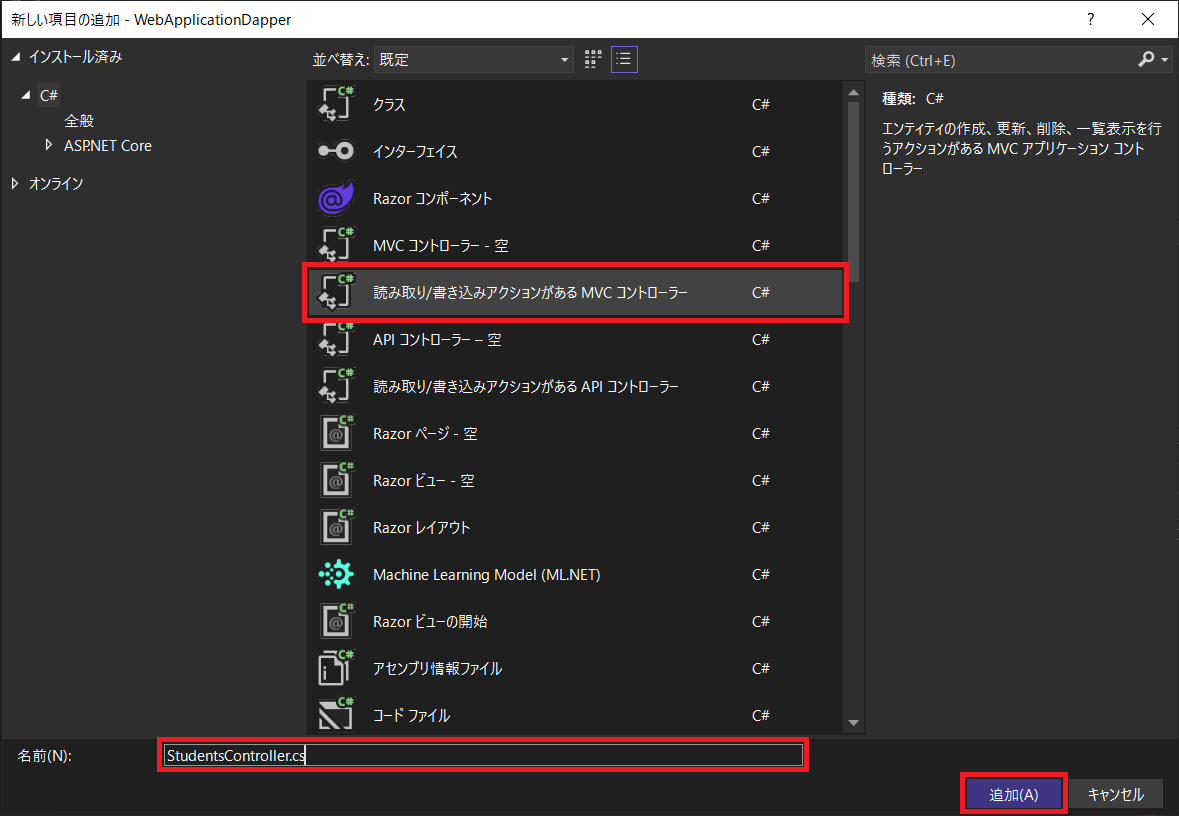Select the クラス template icon

pos(337,104)
